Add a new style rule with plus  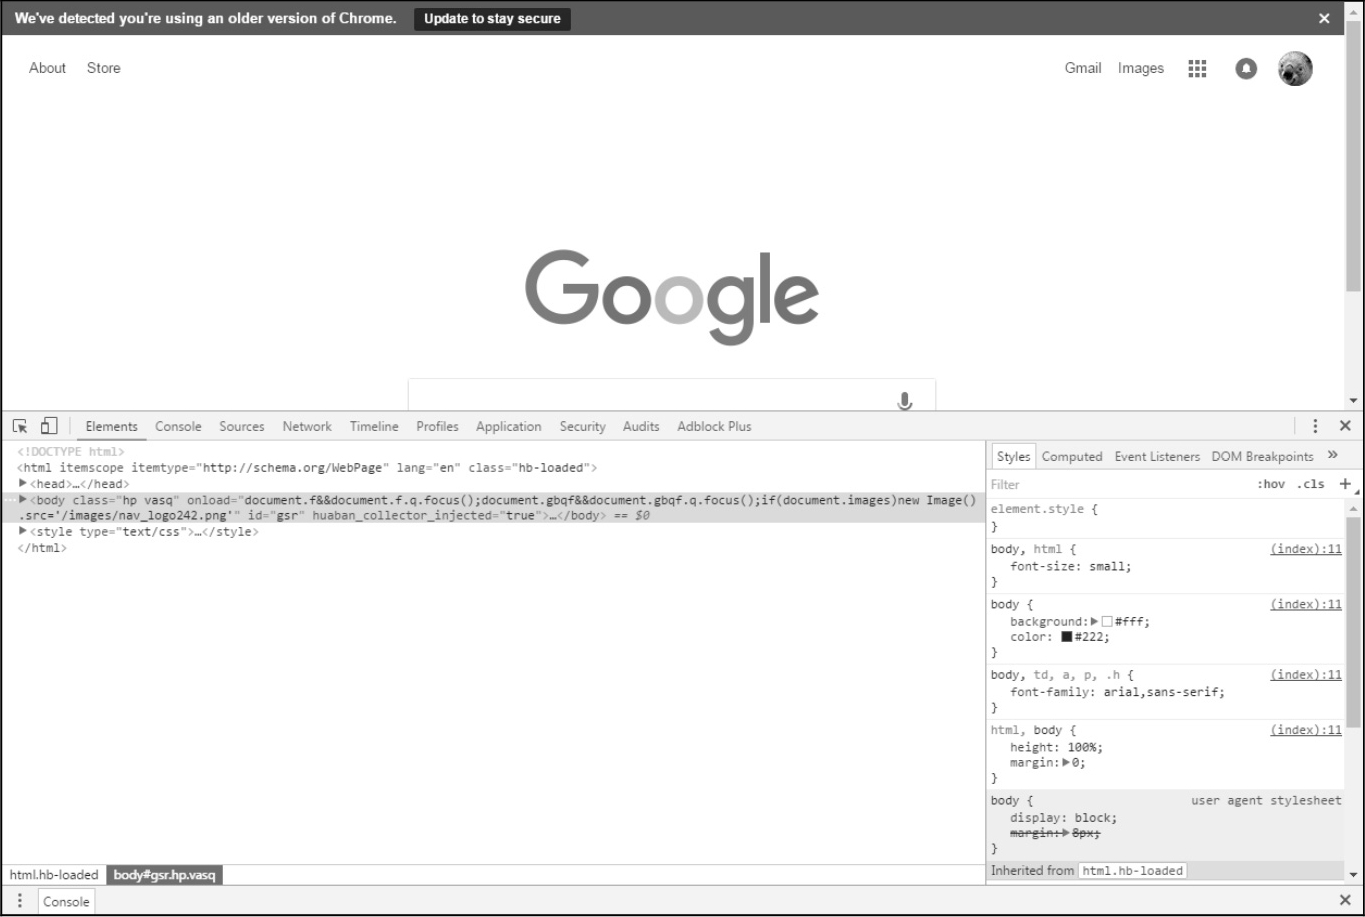(x=1344, y=484)
